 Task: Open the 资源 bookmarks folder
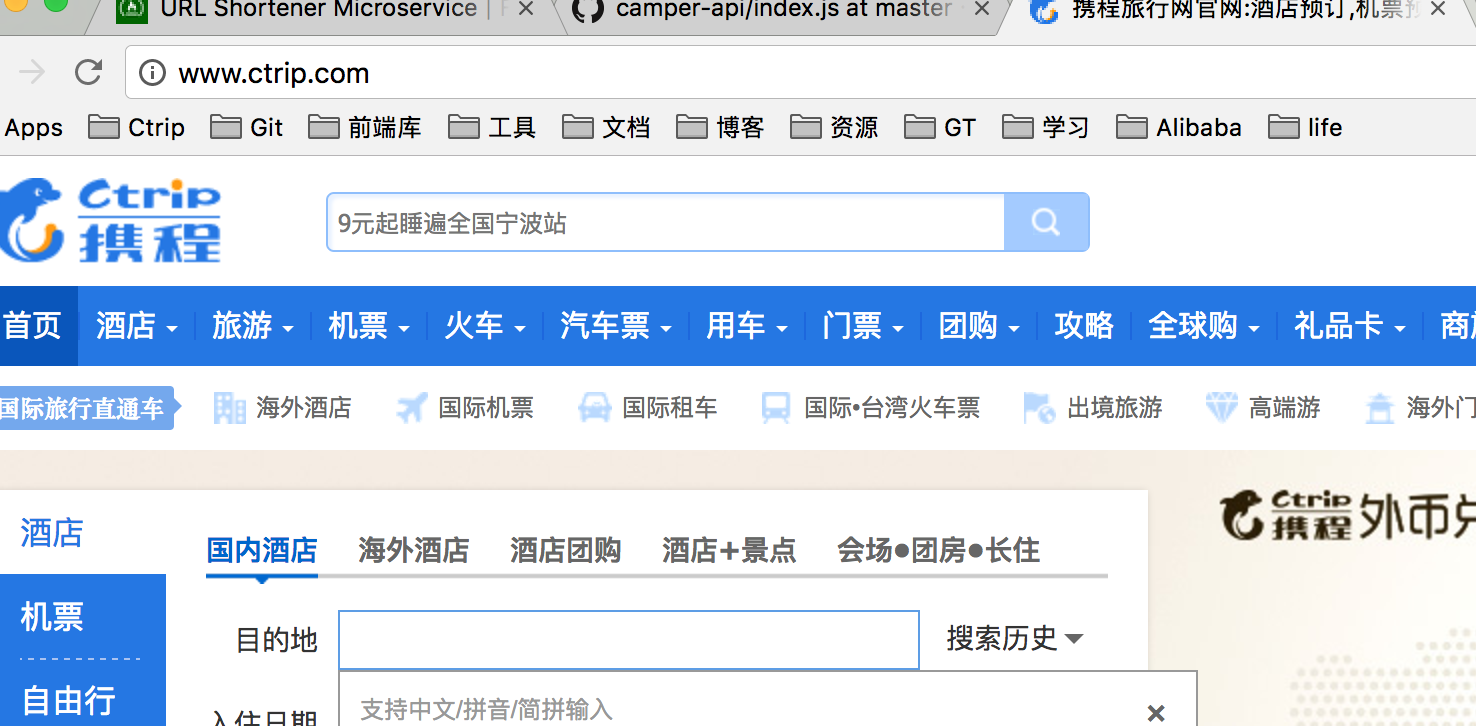(834, 127)
